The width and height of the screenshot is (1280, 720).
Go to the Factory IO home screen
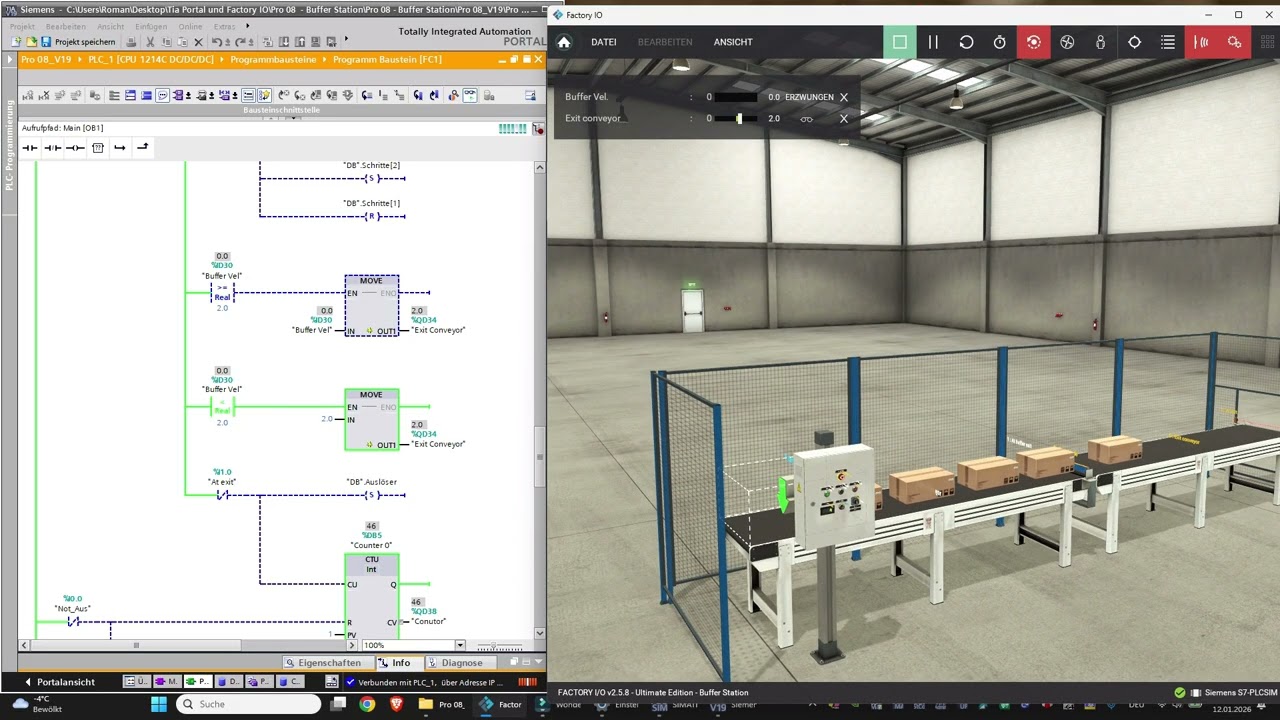(564, 42)
